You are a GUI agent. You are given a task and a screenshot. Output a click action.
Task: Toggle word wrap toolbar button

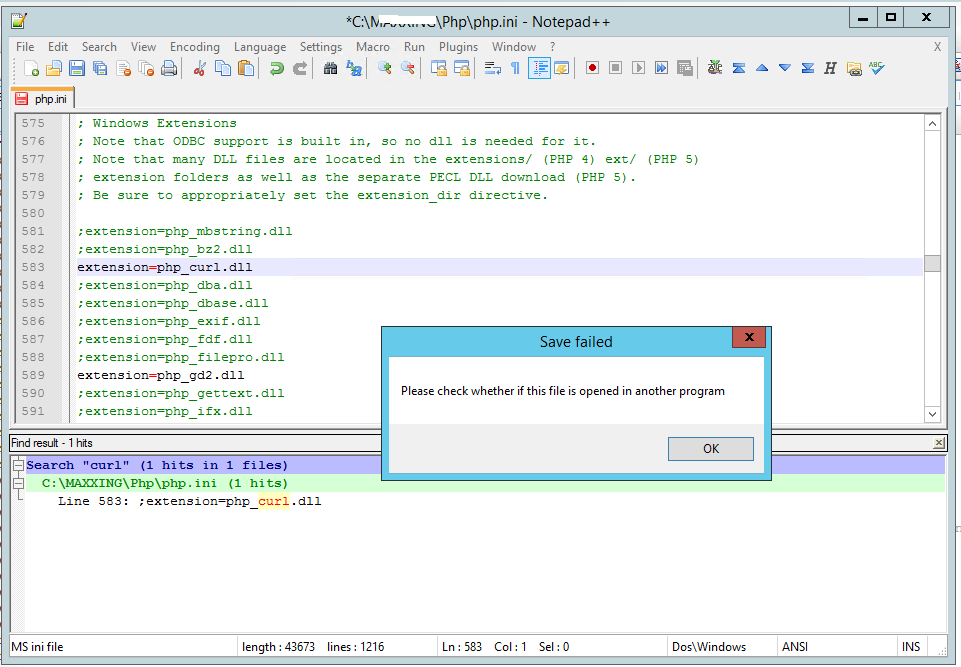492,69
